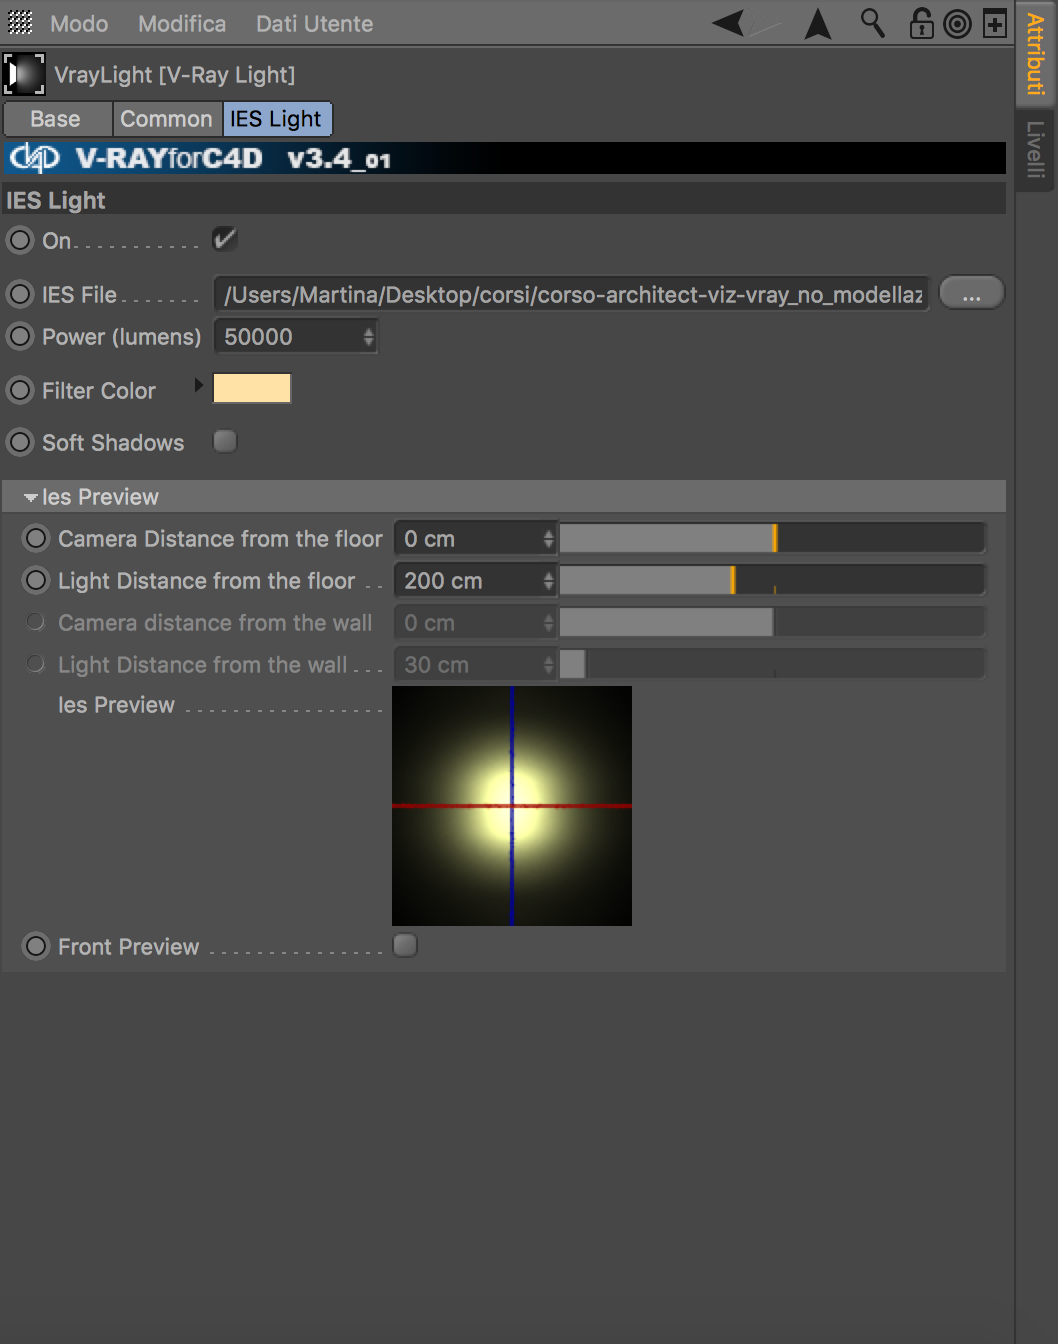The image size is (1058, 1344).
Task: Click the VrayLight [V-Ray Light] title text
Action: point(174,75)
